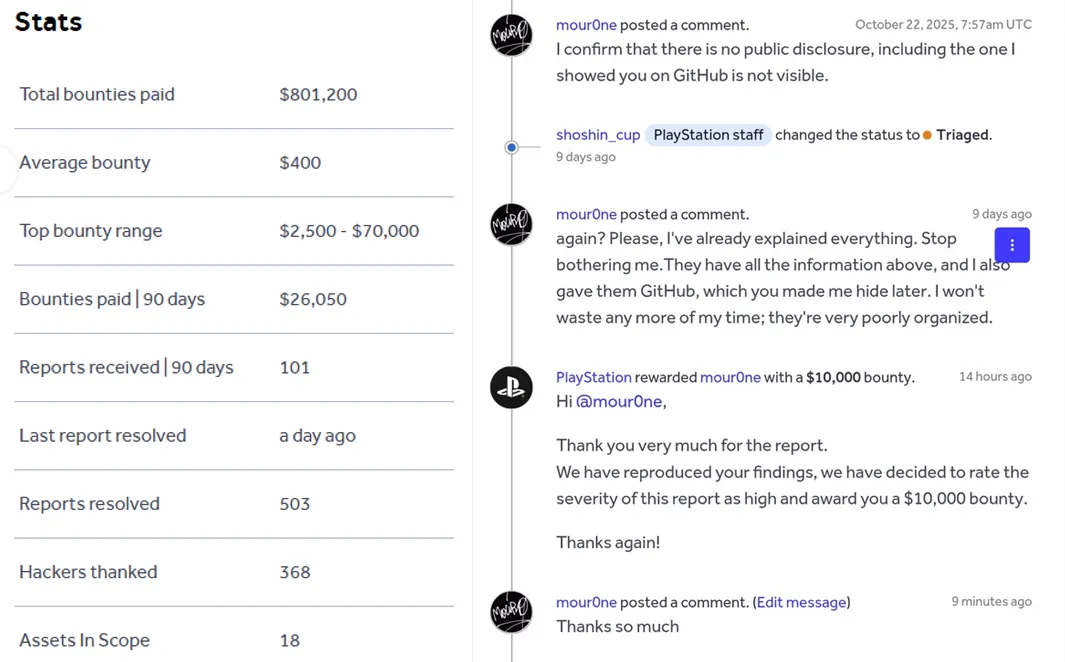Click mour0ne username on 'Thanks so much' comment
This screenshot has height=662, width=1065.
(586, 602)
